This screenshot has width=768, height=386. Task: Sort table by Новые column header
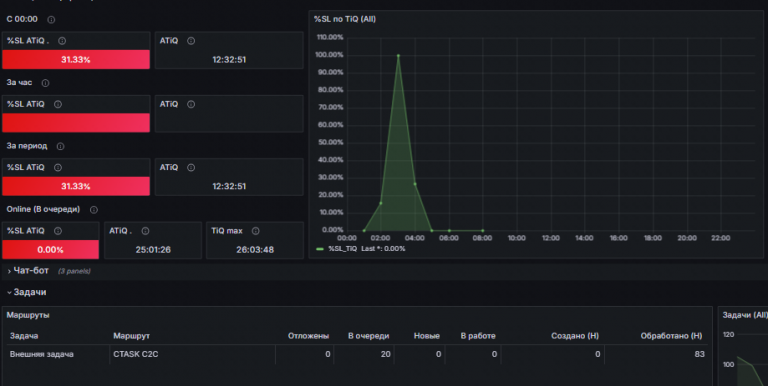[x=427, y=336]
